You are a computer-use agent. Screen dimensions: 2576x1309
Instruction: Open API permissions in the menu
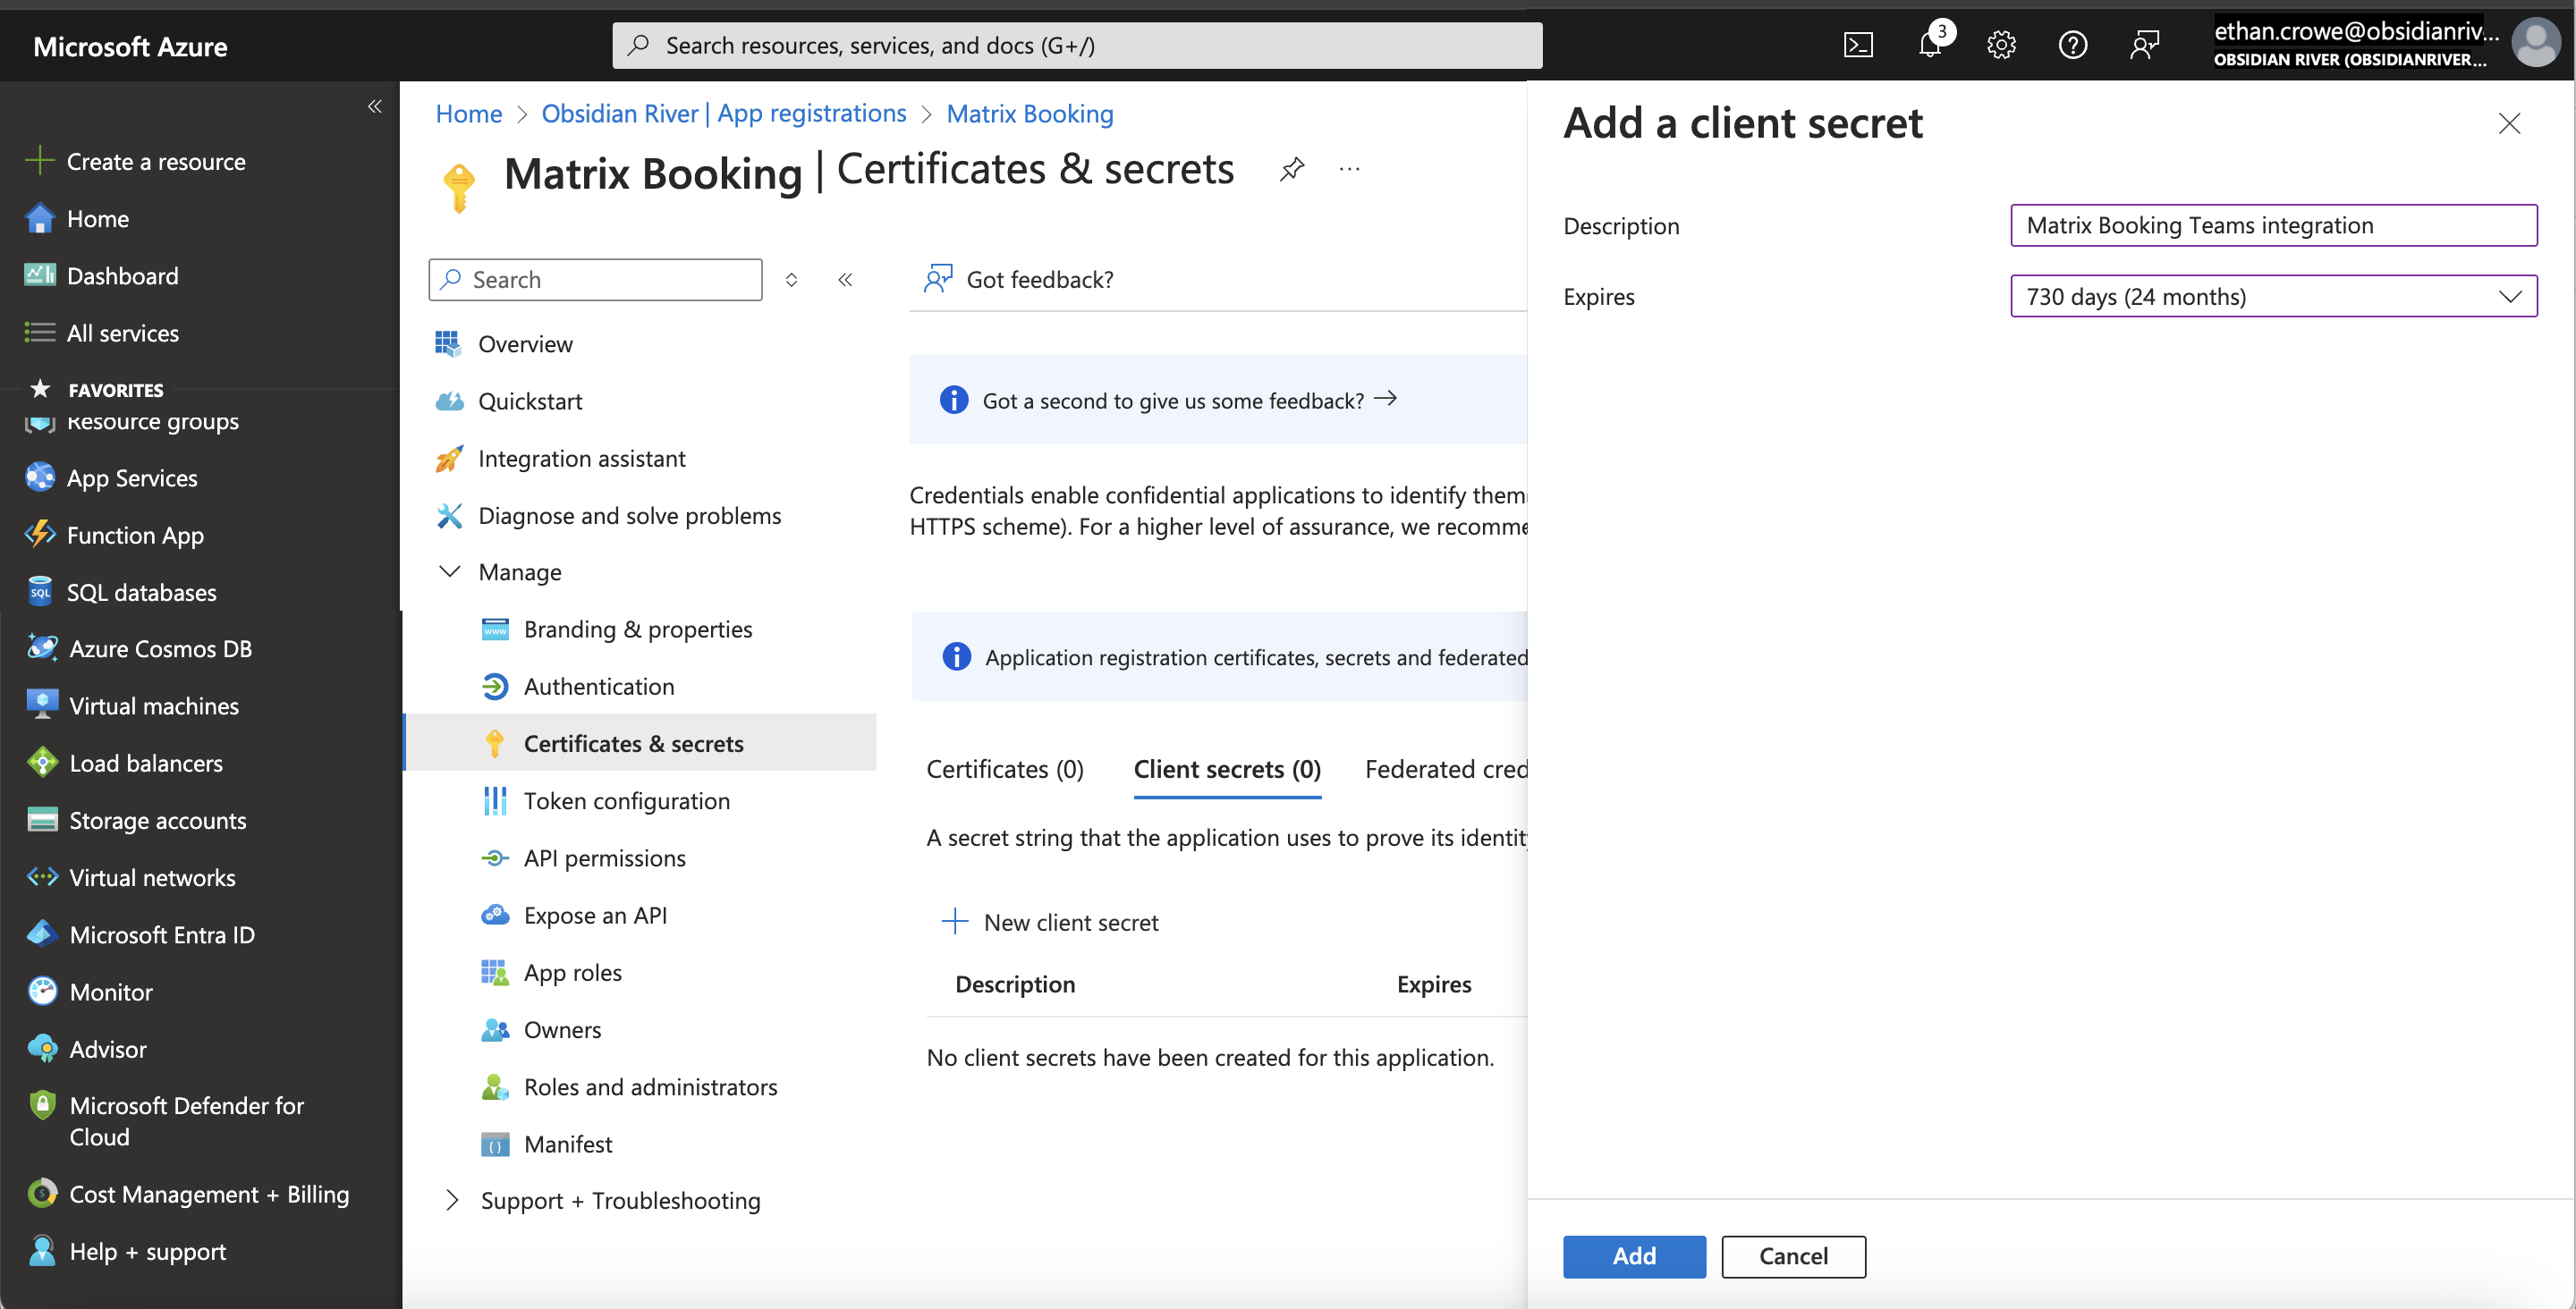point(604,858)
